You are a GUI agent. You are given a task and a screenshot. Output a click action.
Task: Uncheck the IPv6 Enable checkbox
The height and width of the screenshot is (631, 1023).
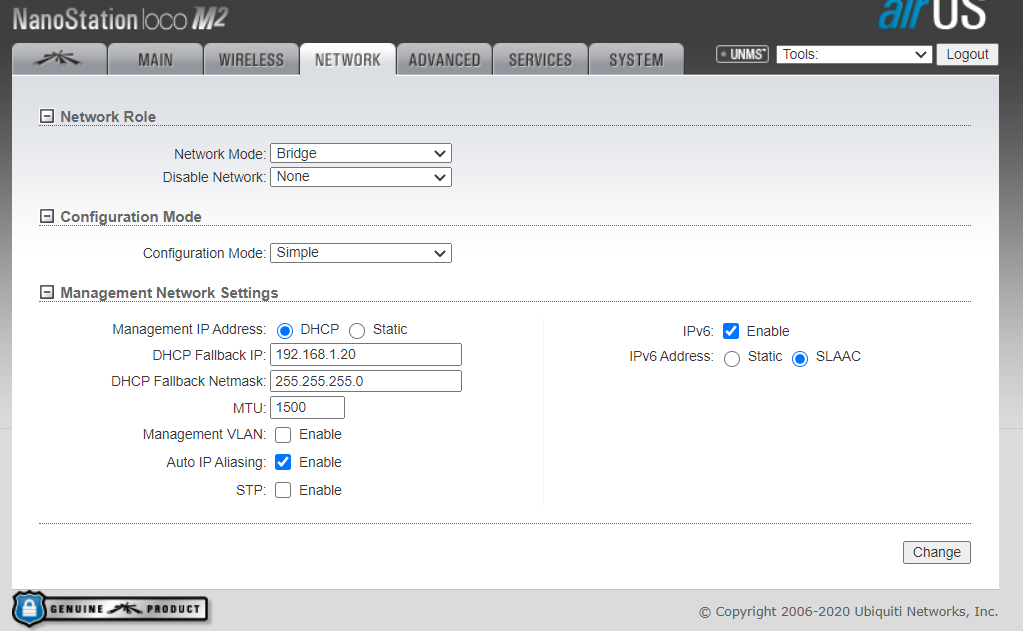[x=731, y=331]
